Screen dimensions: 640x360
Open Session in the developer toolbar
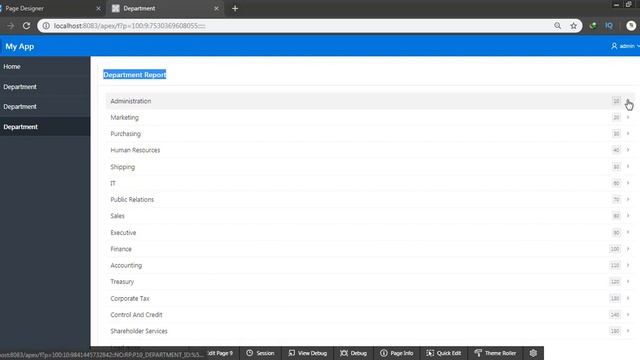tap(260, 353)
